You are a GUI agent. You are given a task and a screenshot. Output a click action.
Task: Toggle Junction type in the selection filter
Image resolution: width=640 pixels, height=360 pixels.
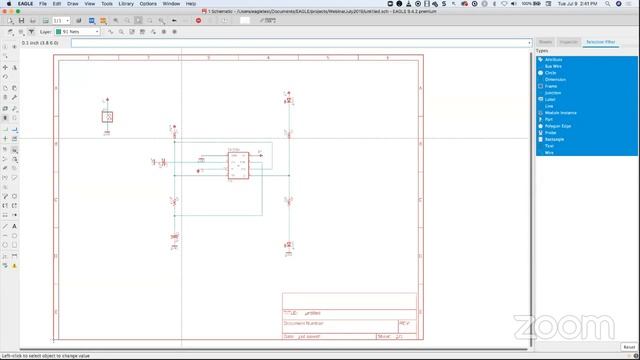click(587, 93)
